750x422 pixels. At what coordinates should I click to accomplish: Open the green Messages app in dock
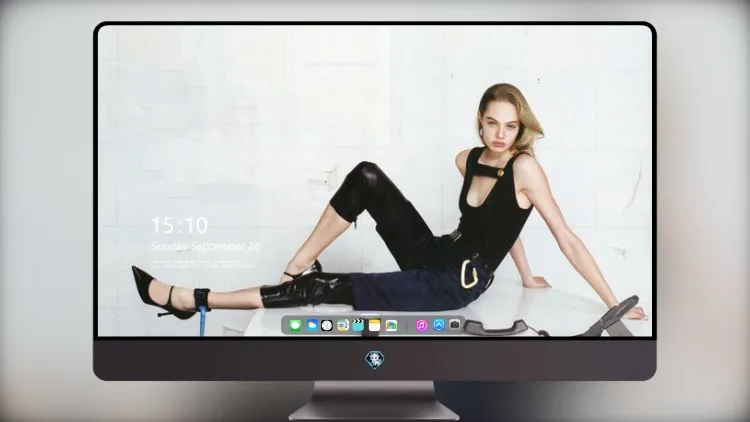tap(295, 325)
